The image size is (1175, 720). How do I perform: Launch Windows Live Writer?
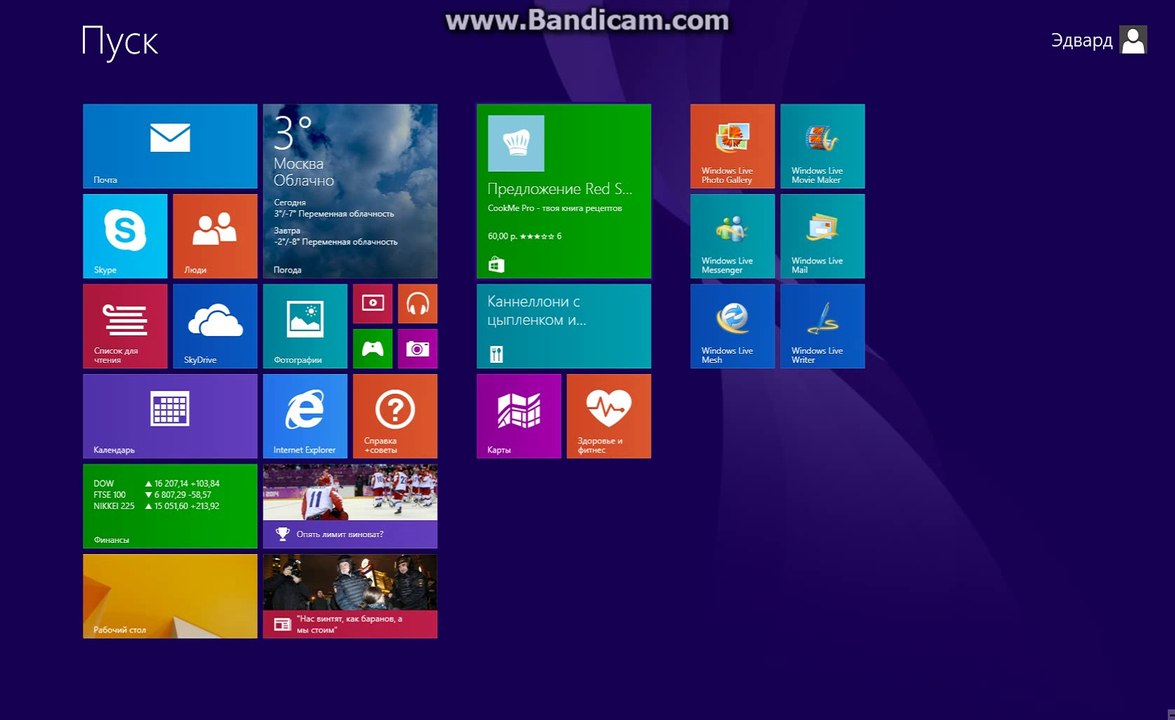click(822, 326)
